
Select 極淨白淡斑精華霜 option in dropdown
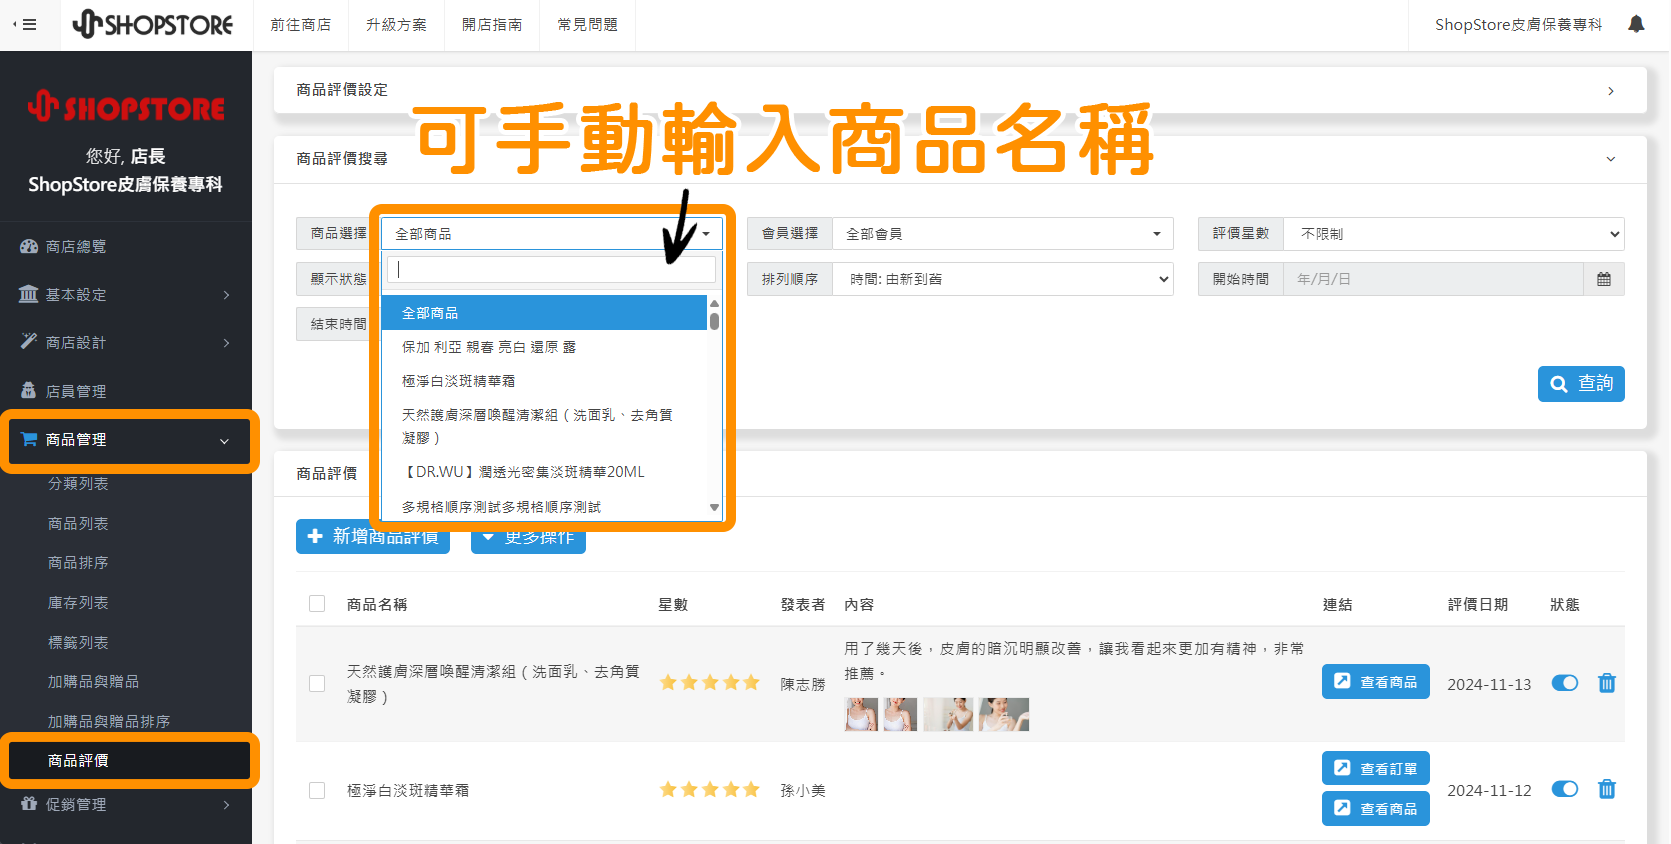click(x=544, y=381)
